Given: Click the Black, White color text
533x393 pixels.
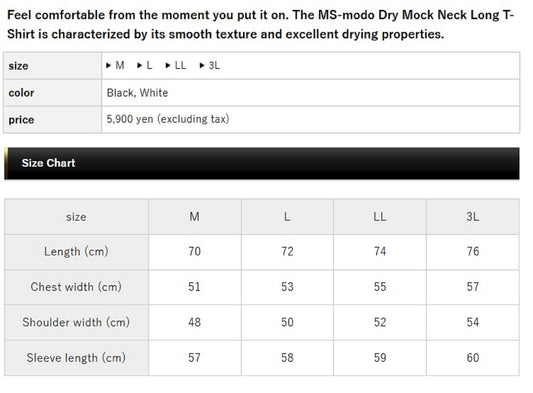Looking at the screenshot, I should tap(137, 93).
